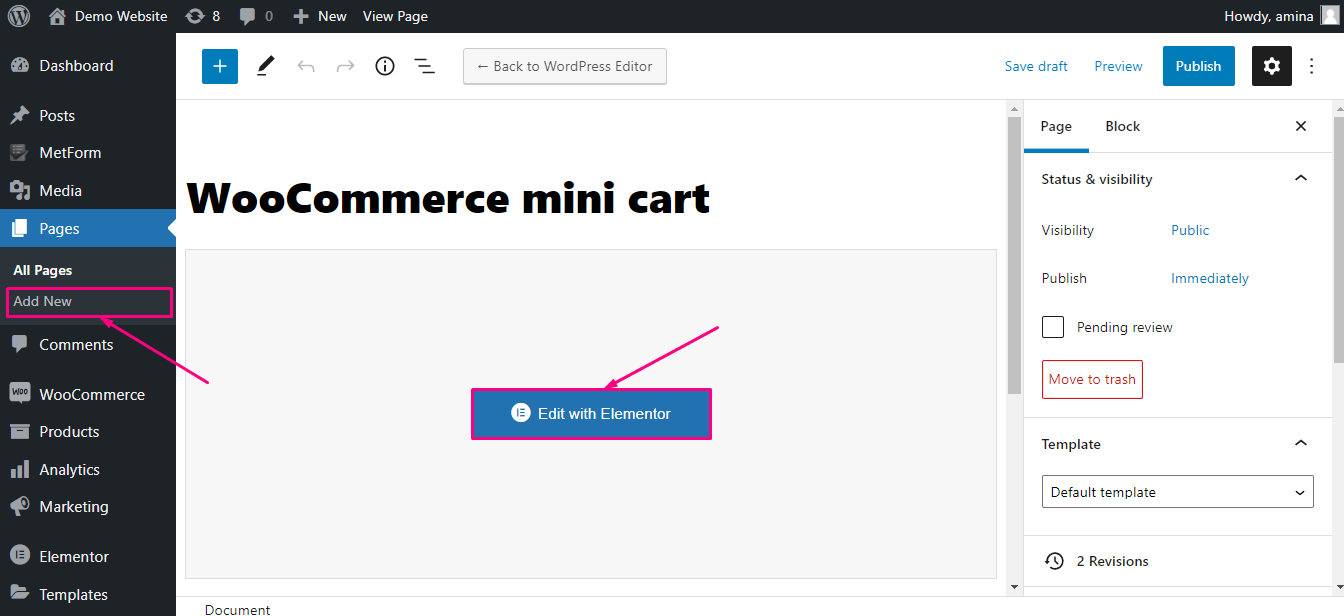Click Save draft
Viewport: 1344px width, 616px height.
coord(1036,66)
